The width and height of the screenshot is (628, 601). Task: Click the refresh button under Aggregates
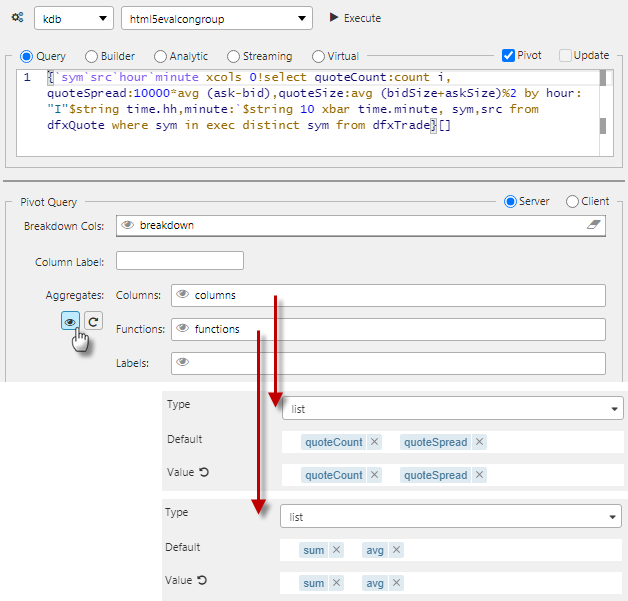(93, 321)
